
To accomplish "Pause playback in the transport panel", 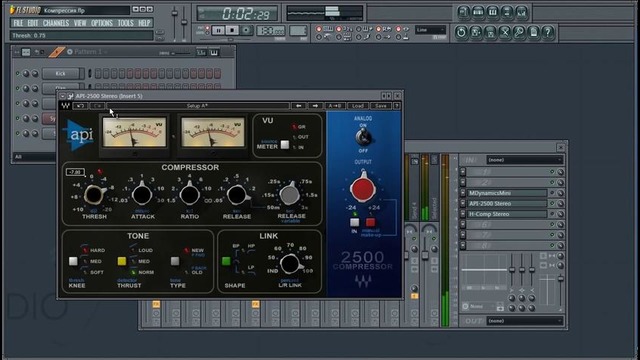I will pyautogui.click(x=218, y=31).
